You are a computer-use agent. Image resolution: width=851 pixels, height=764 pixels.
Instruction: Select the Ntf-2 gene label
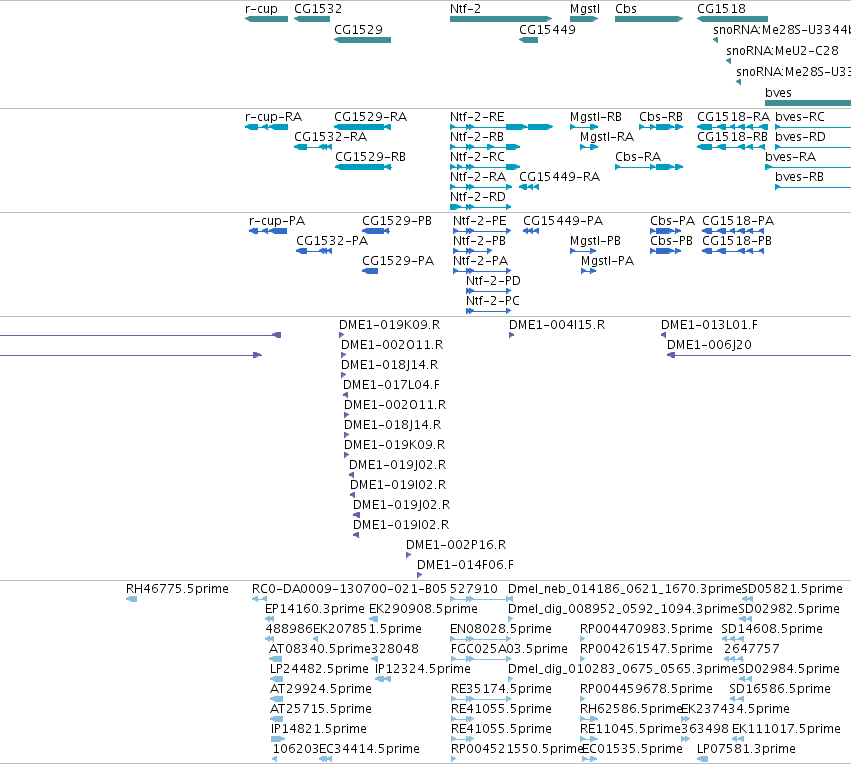point(465,9)
